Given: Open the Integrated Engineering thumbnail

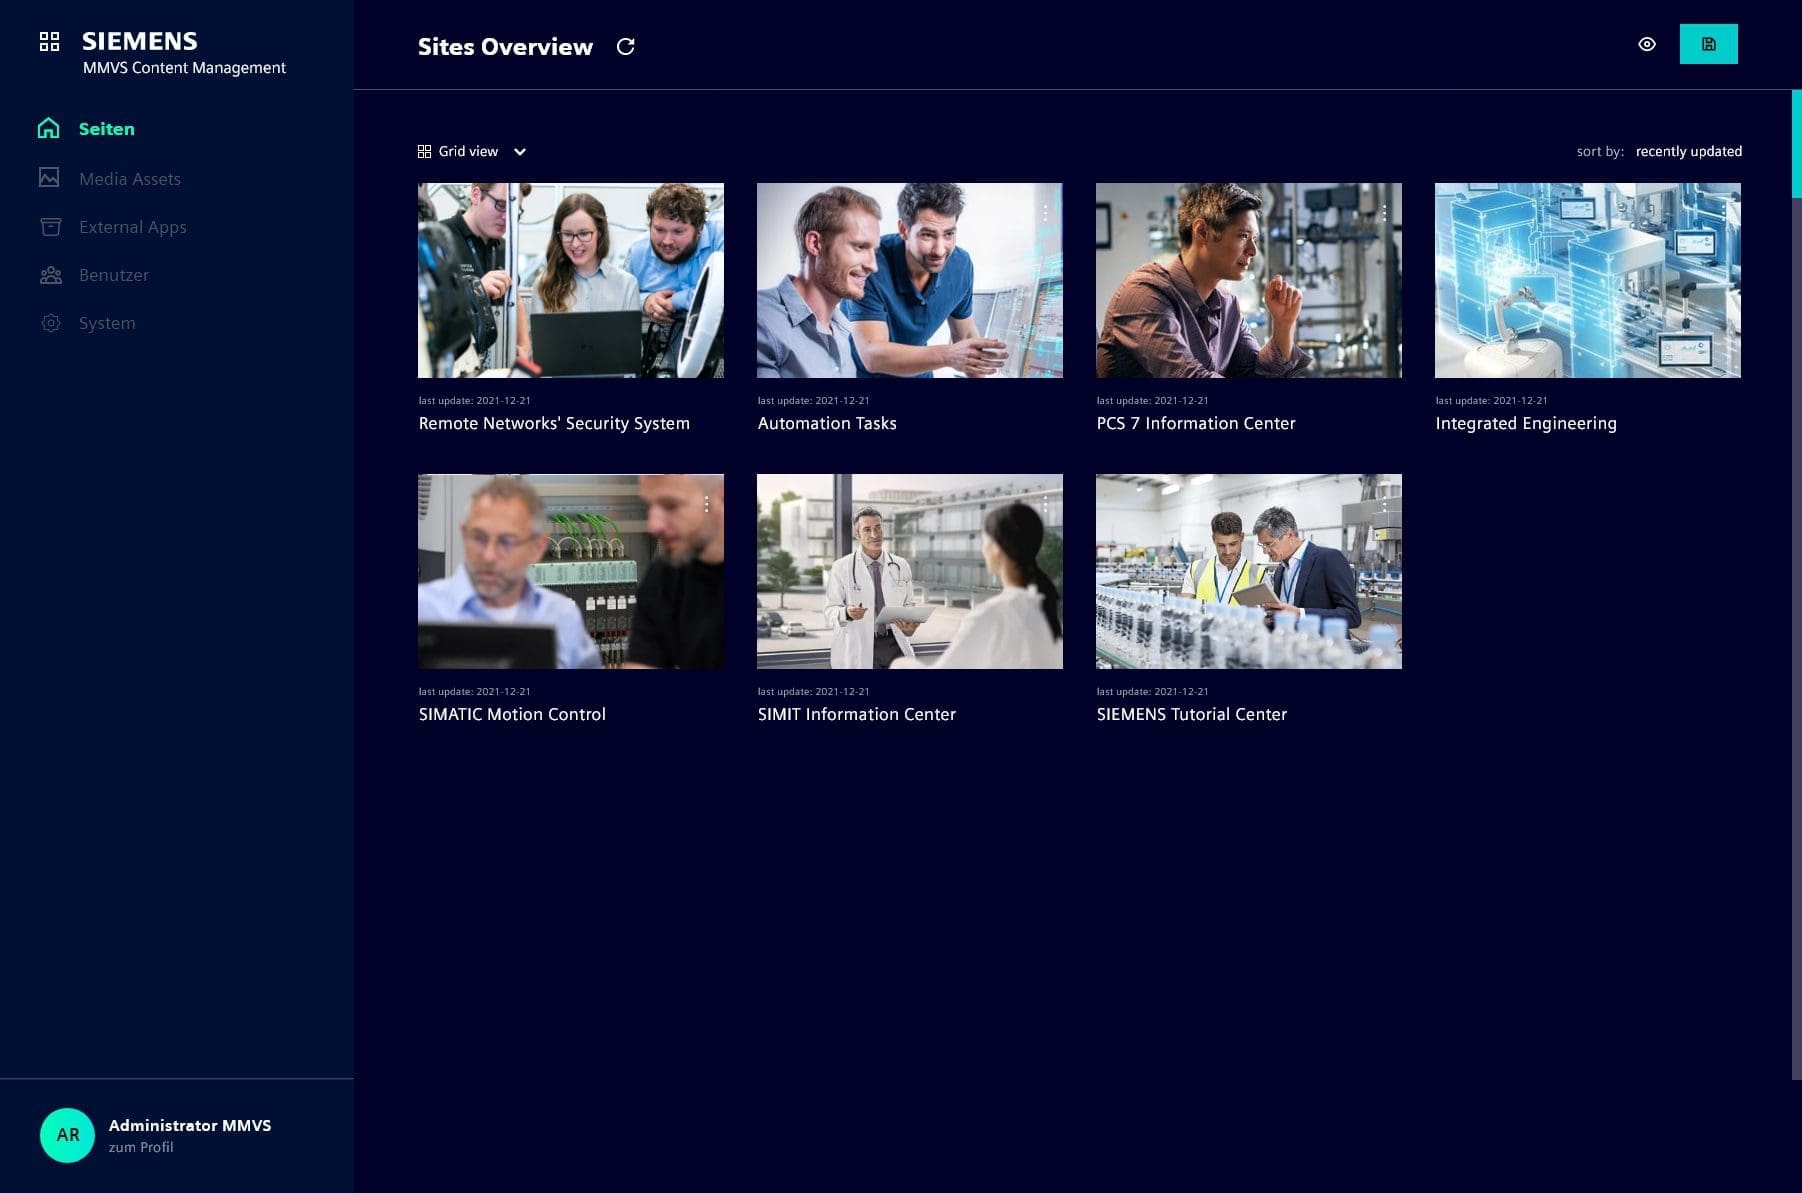Looking at the screenshot, I should point(1588,280).
